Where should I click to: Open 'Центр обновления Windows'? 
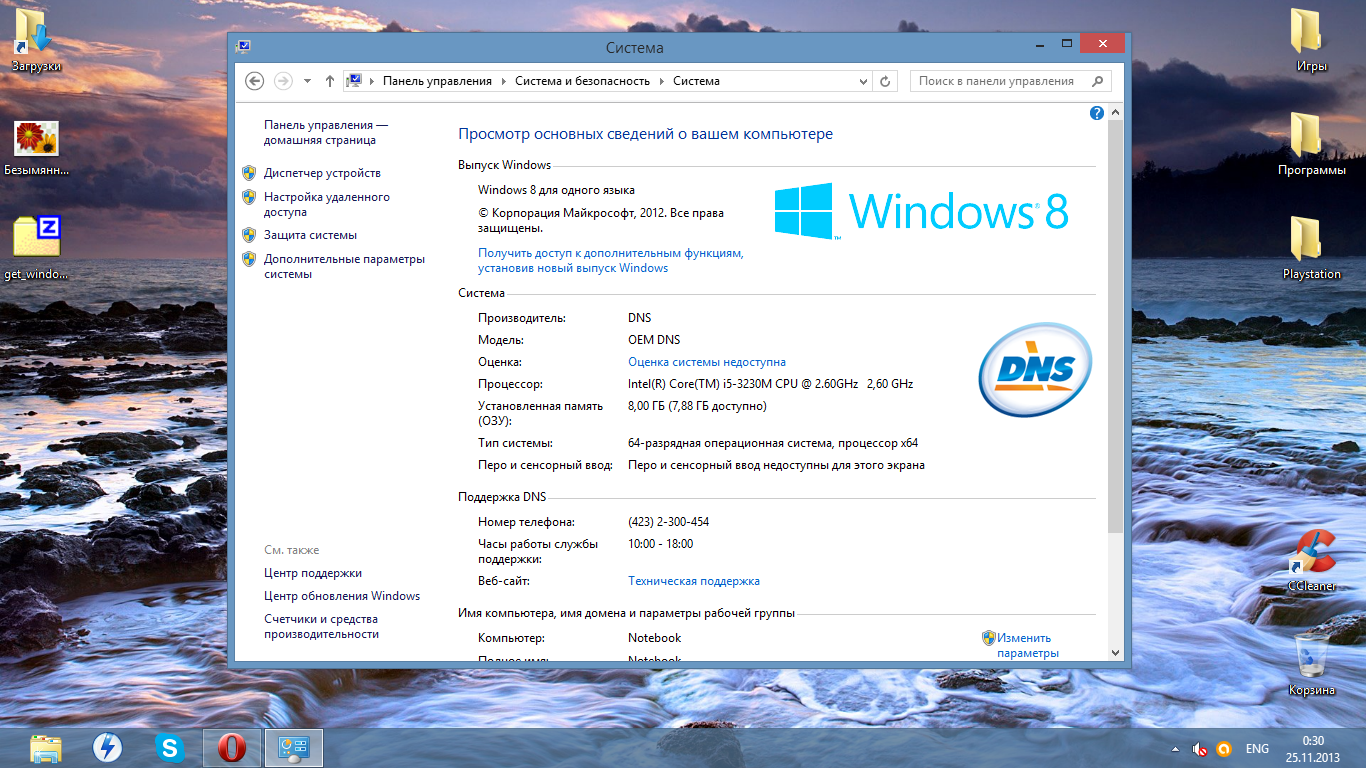[x=342, y=596]
